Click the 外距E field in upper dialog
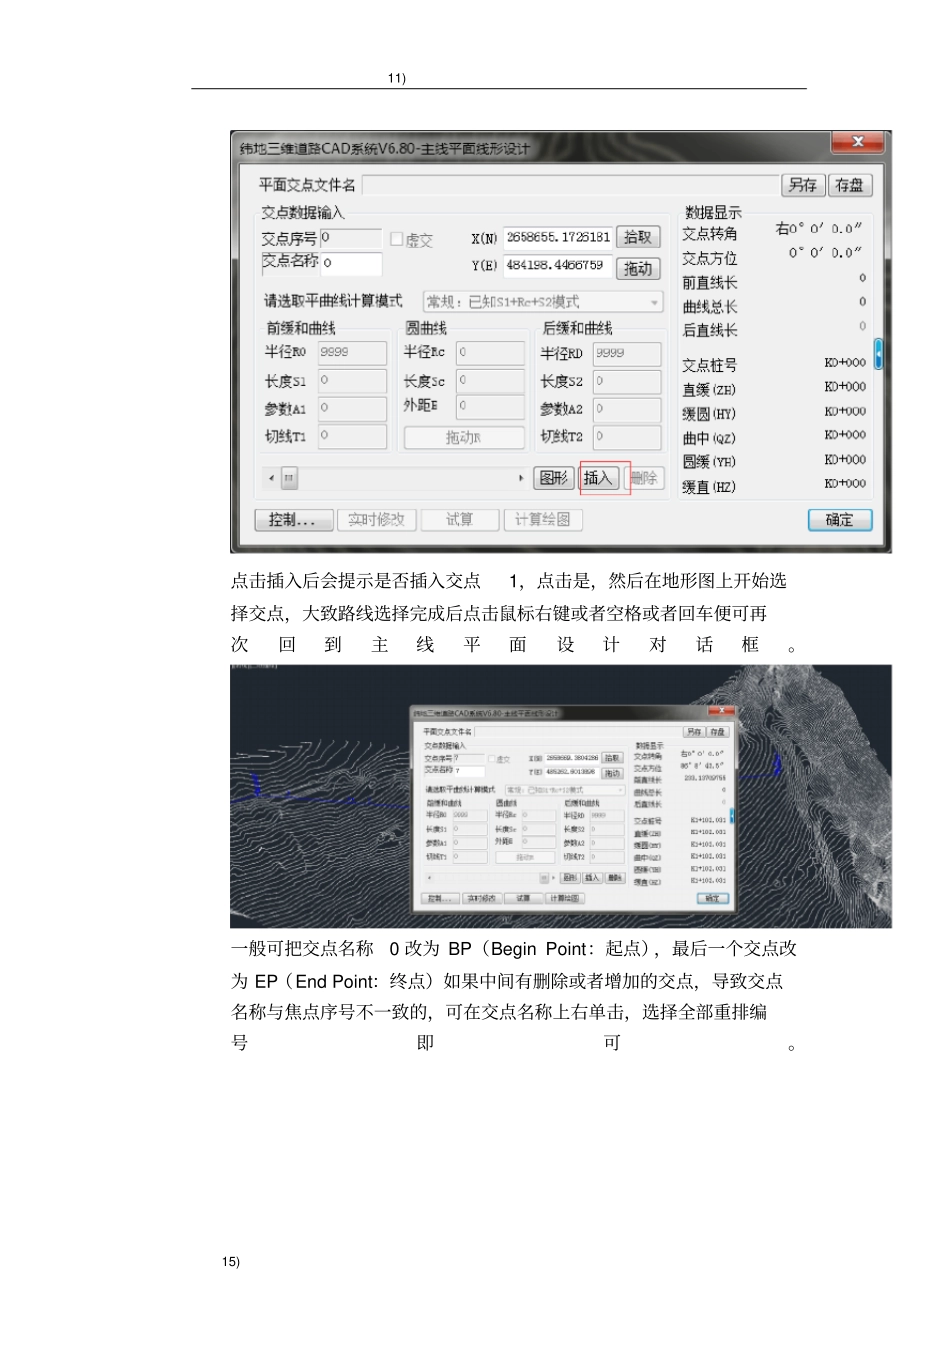This screenshot has height=1345, width=950. pos(490,406)
